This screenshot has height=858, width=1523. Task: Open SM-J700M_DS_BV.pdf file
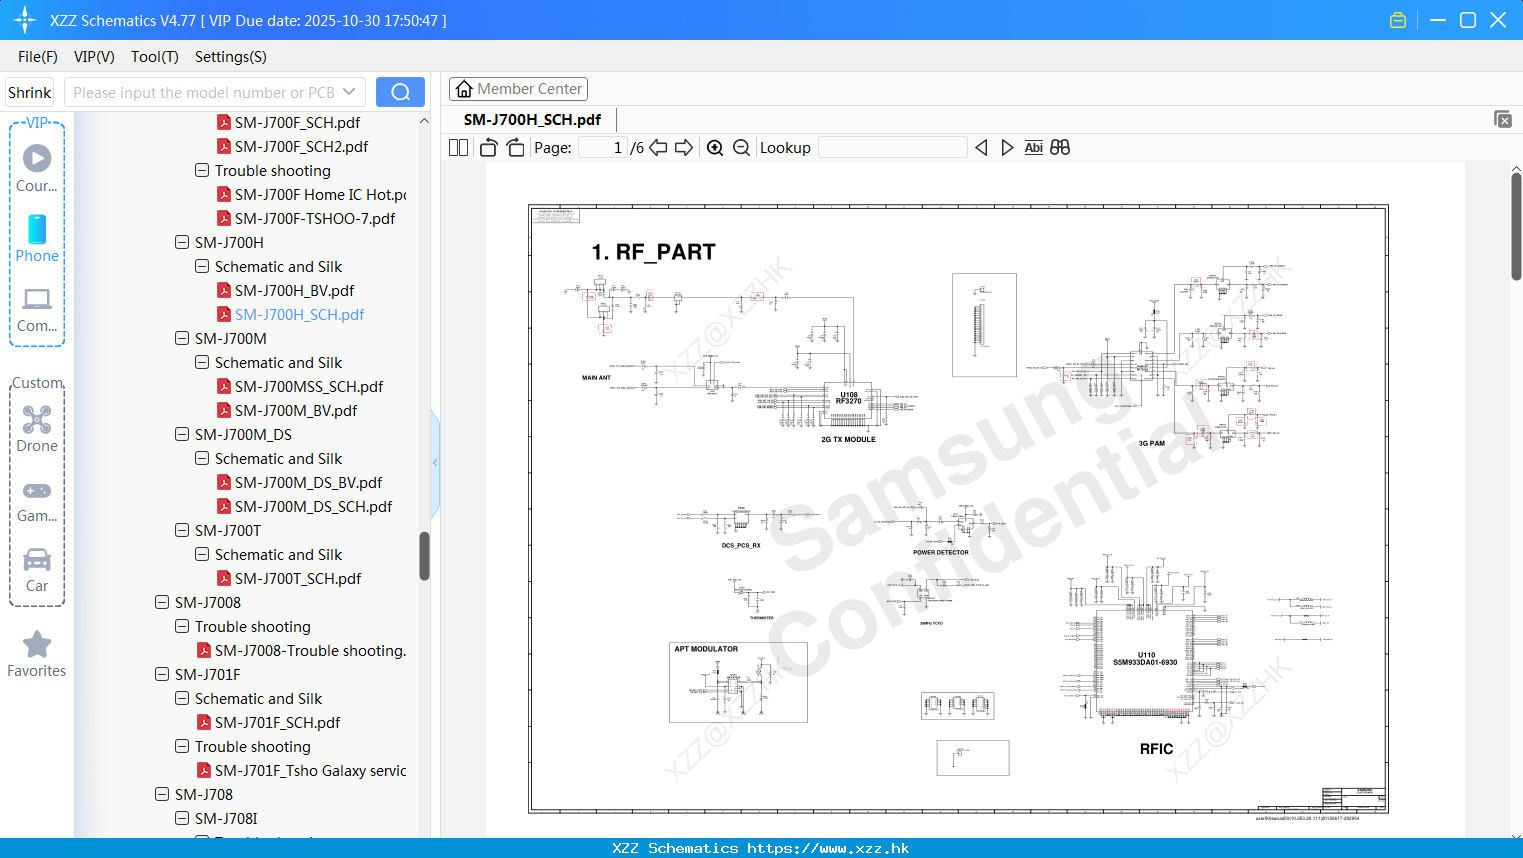pyautogui.click(x=308, y=483)
